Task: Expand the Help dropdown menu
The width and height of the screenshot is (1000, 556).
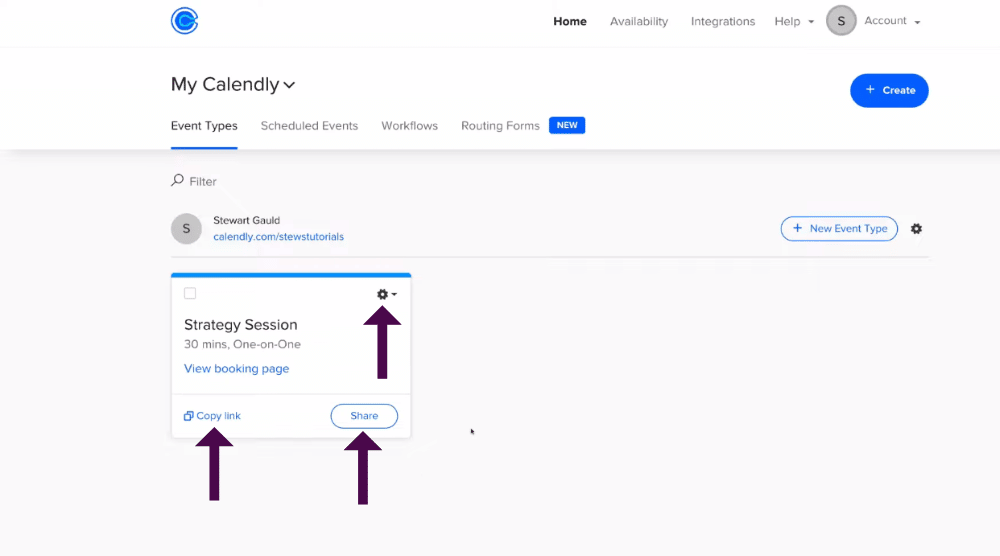Action: 794,22
